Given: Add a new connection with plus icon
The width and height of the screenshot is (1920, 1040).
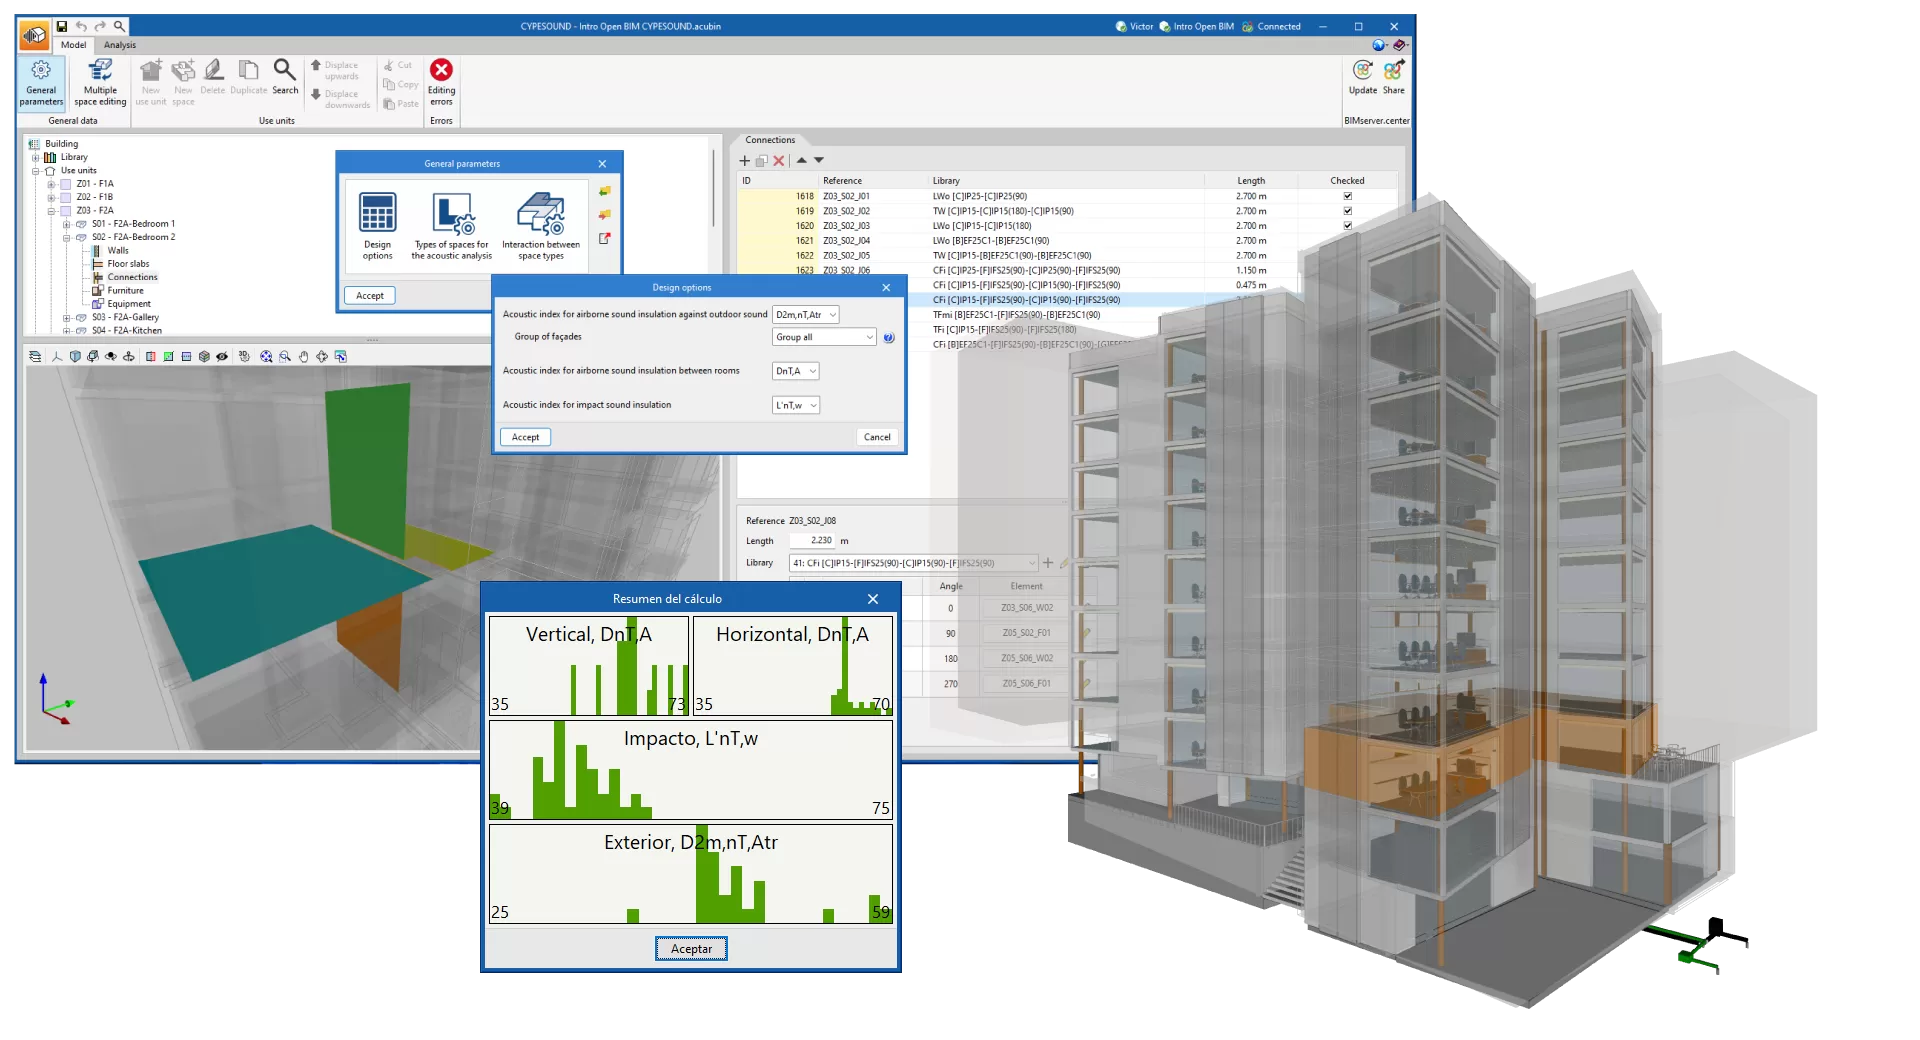Looking at the screenshot, I should pyautogui.click(x=744, y=160).
